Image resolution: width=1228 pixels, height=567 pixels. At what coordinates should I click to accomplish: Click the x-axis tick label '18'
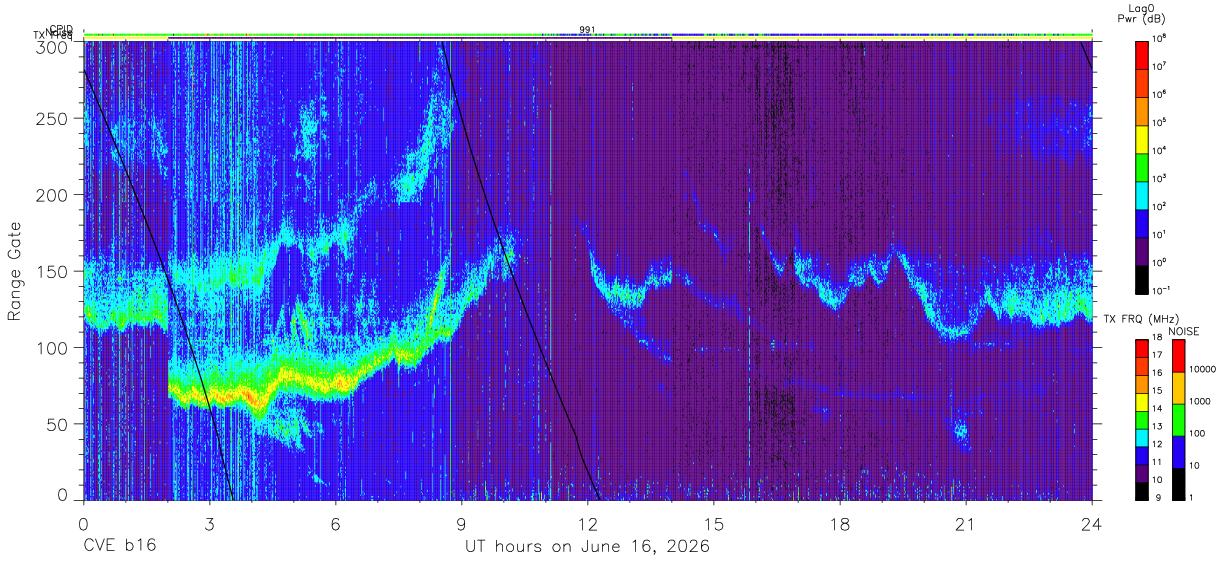click(x=840, y=523)
